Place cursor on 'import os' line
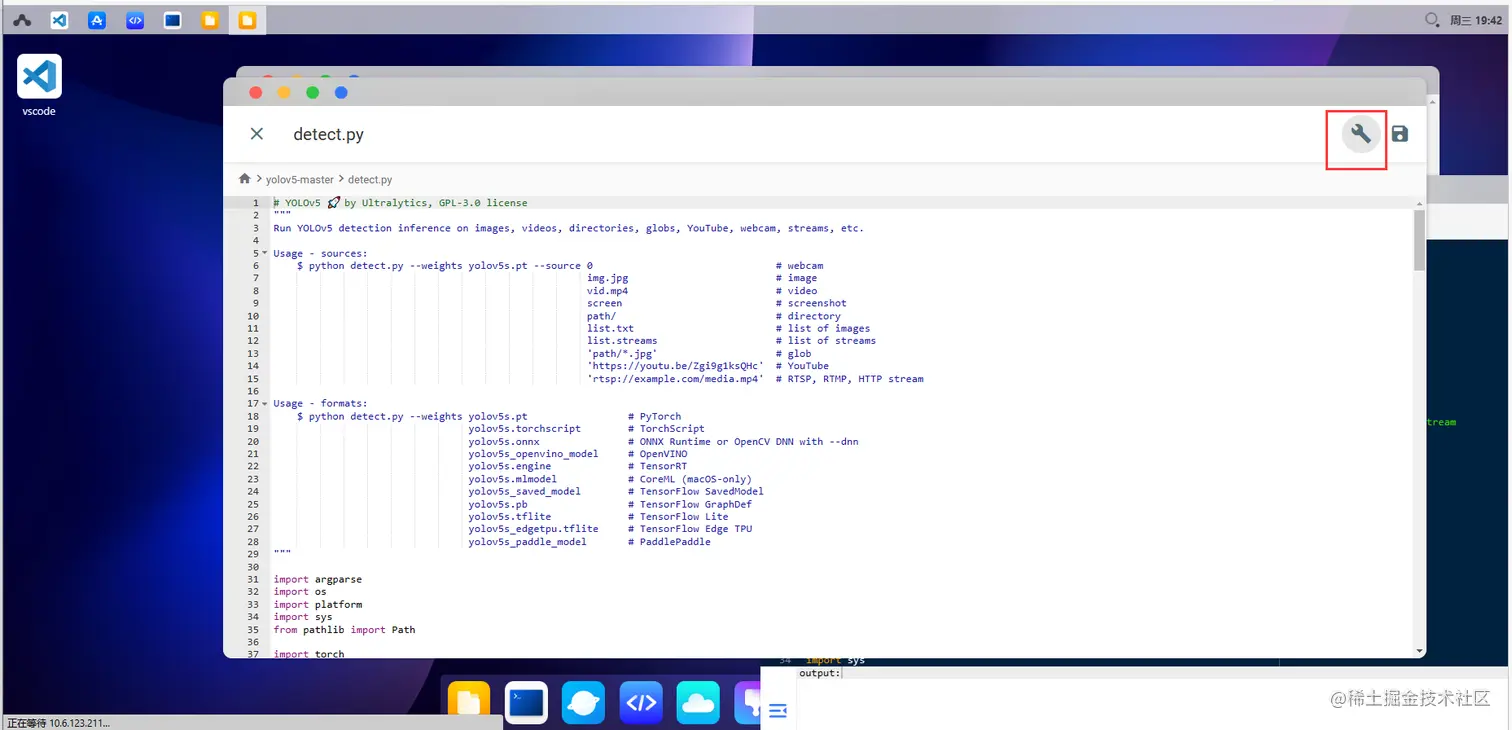Viewport: 1512px width, 730px height. point(300,592)
